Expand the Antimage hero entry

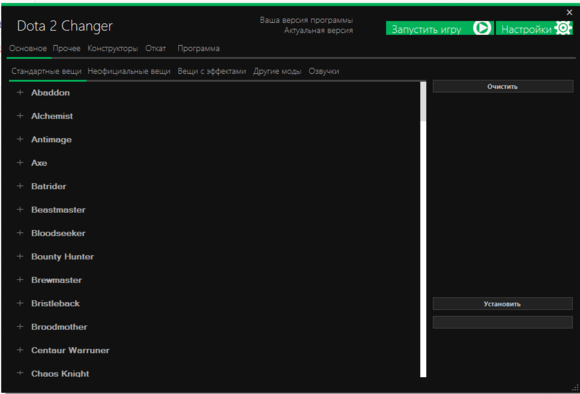20,139
